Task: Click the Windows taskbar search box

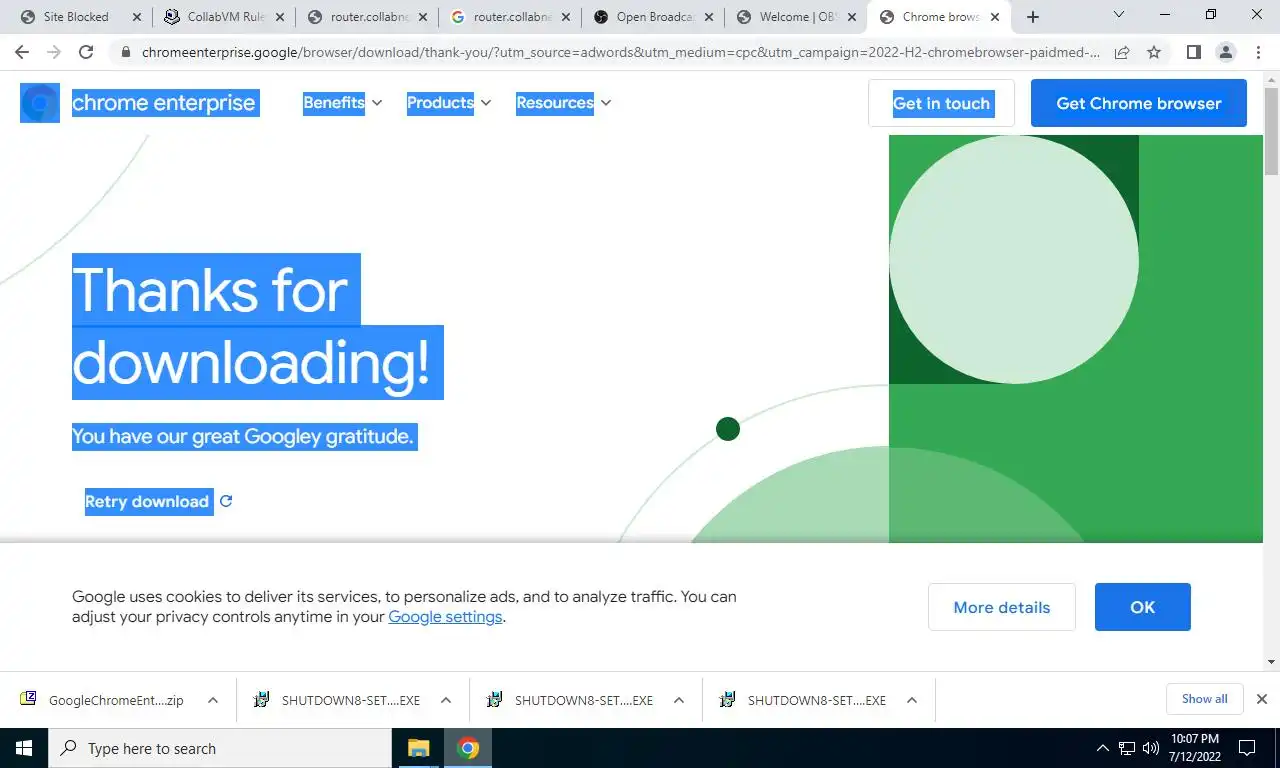Action: click(220, 748)
